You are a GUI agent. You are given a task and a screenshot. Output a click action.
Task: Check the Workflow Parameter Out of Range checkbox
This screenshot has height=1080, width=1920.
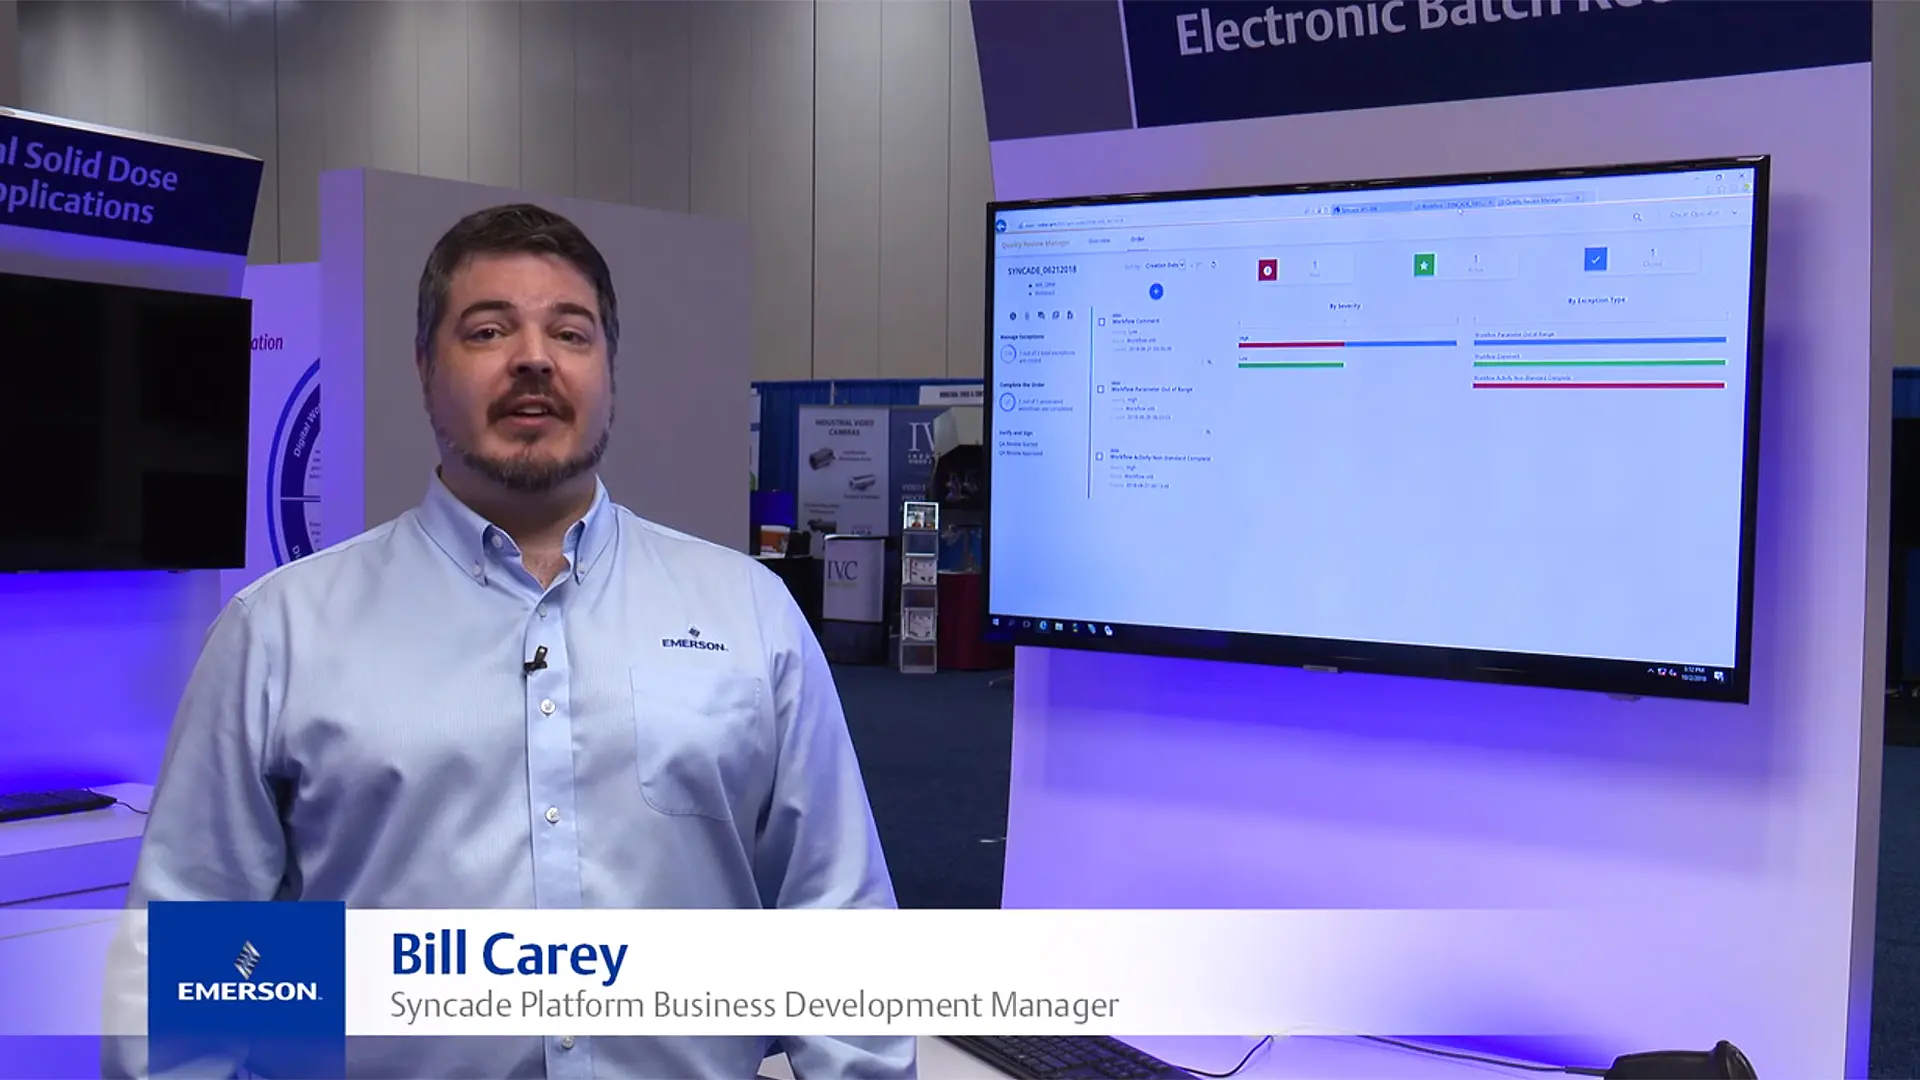click(1100, 389)
